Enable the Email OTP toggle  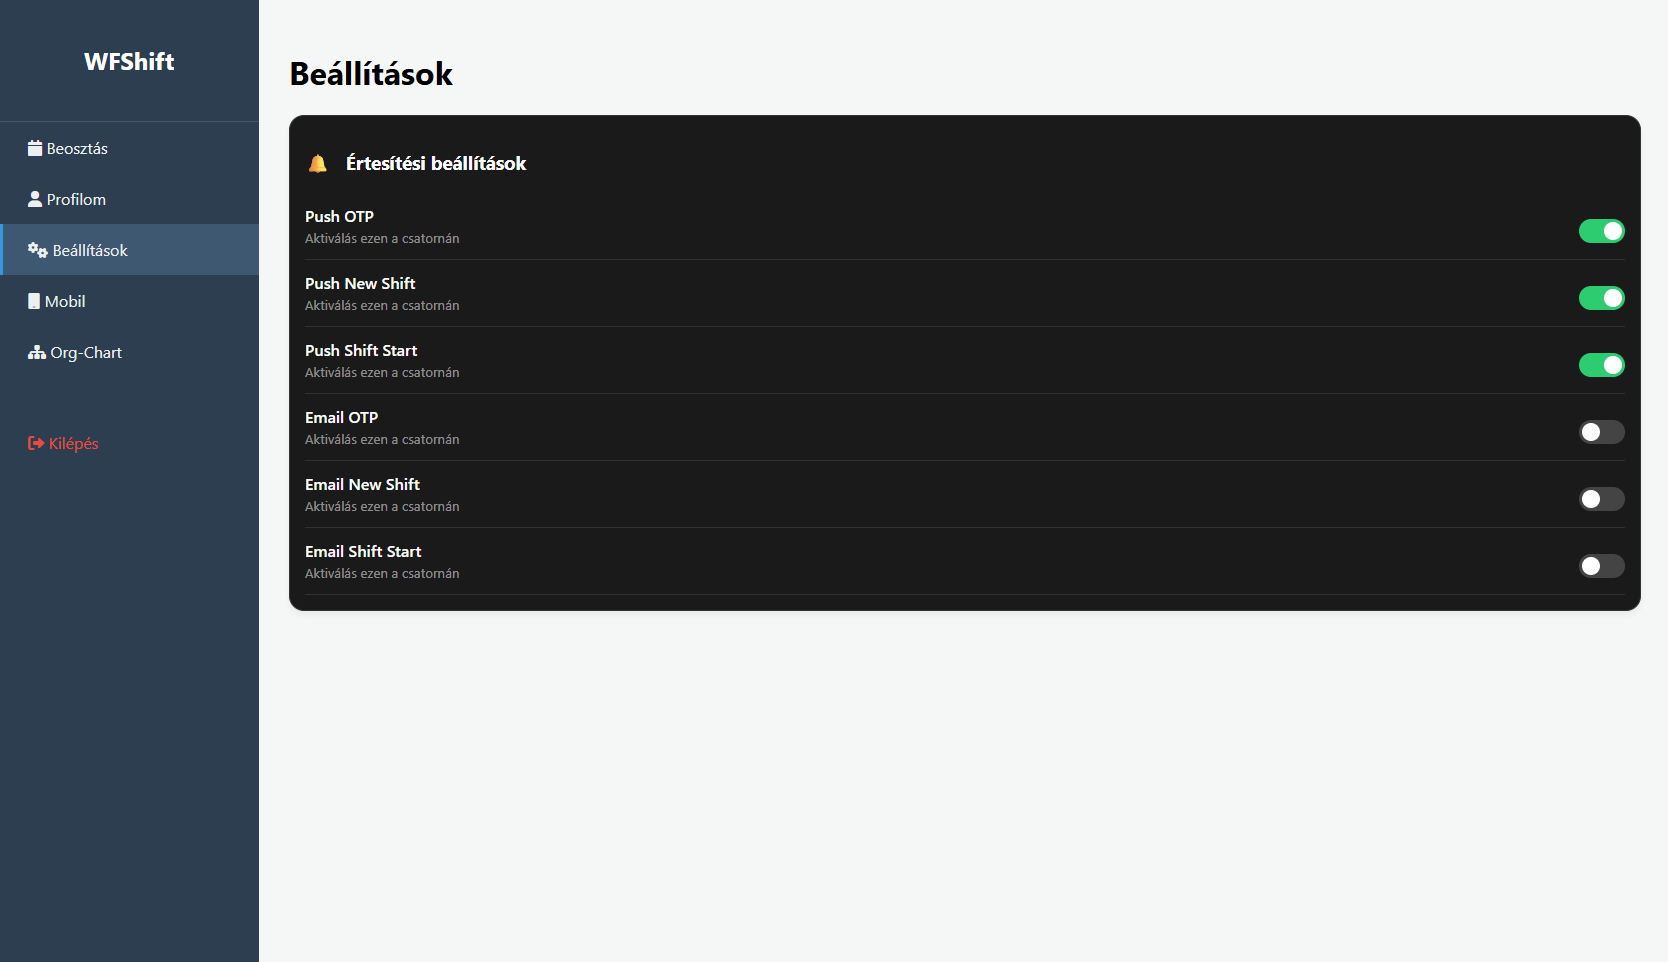(x=1601, y=432)
